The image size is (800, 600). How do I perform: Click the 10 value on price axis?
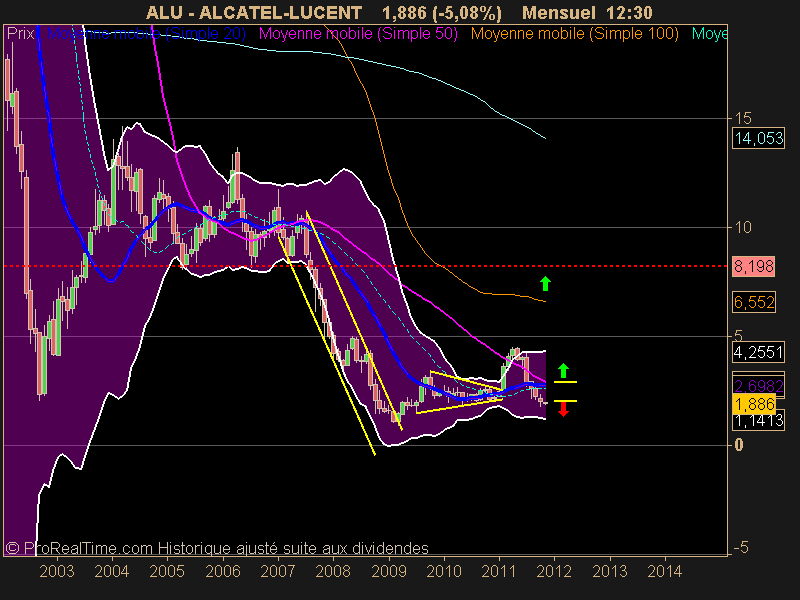(743, 227)
